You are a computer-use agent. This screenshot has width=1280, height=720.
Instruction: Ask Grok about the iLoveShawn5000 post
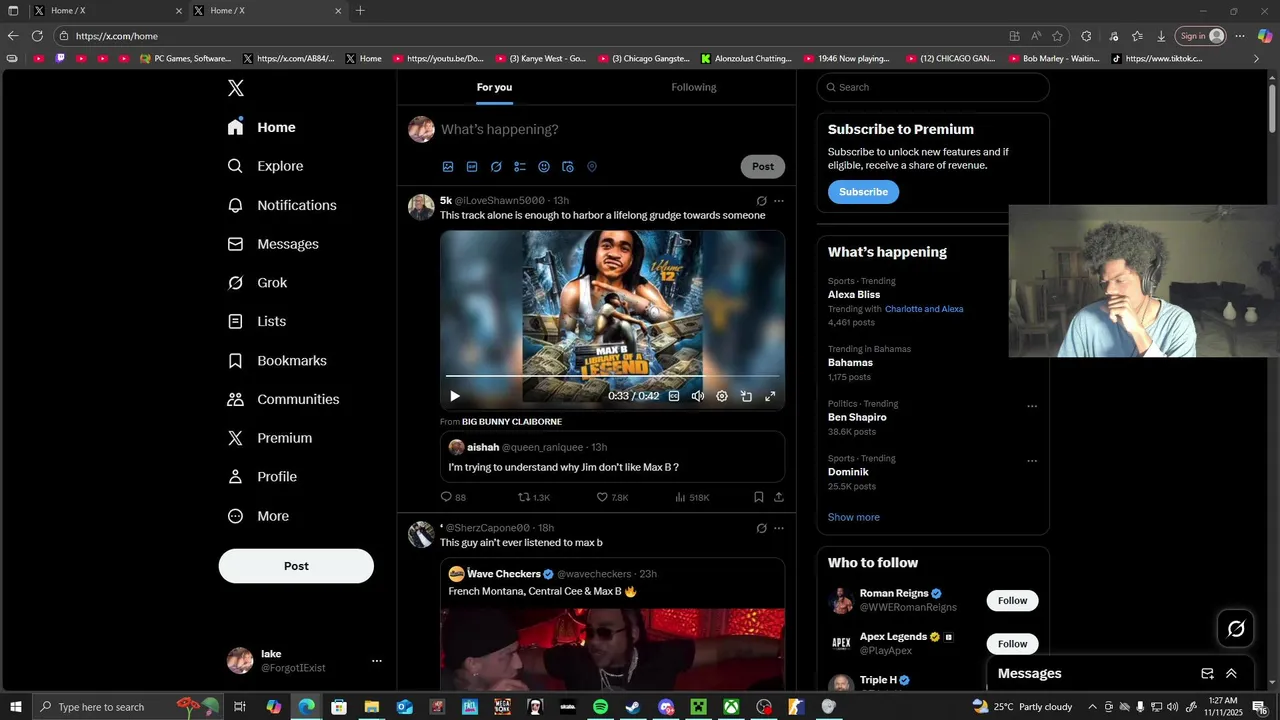coord(761,201)
